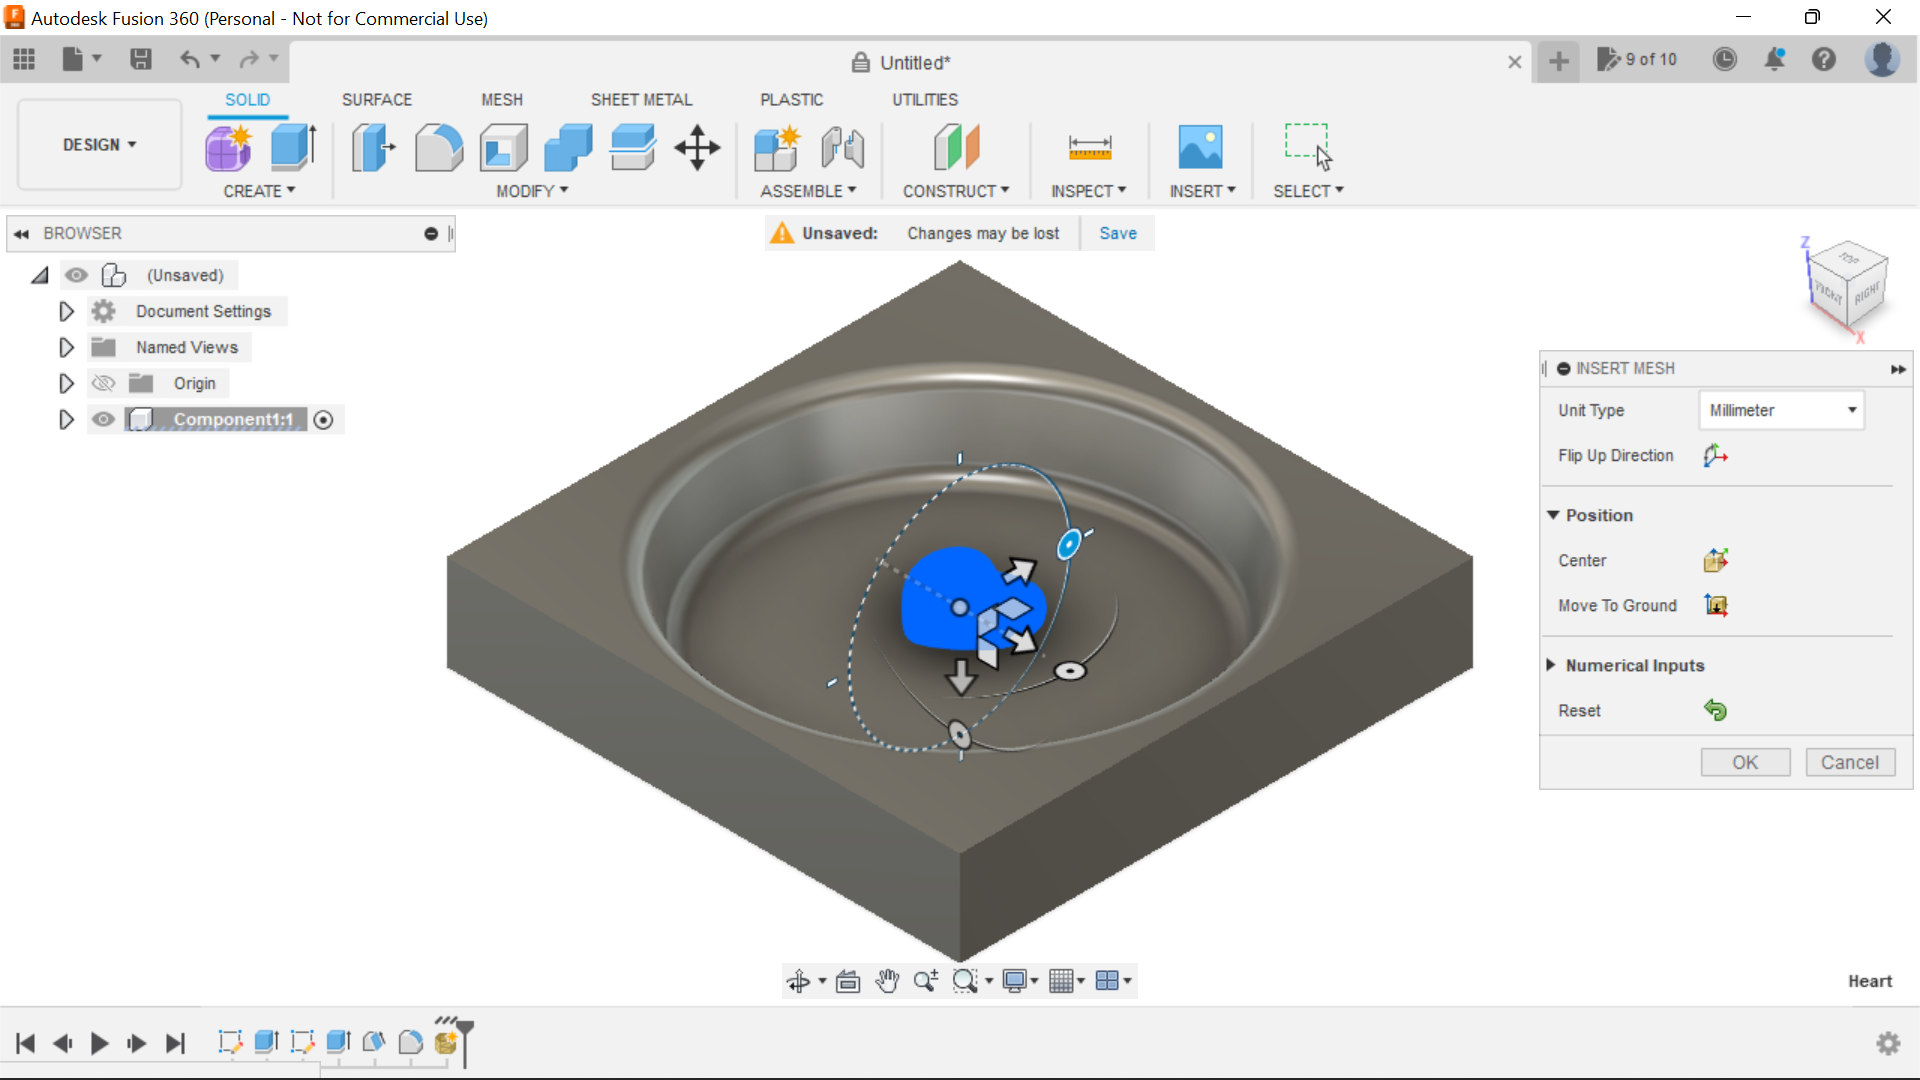Select the Pan tool in navigation bar
Screen dimensions: 1920x1080
(x=887, y=980)
